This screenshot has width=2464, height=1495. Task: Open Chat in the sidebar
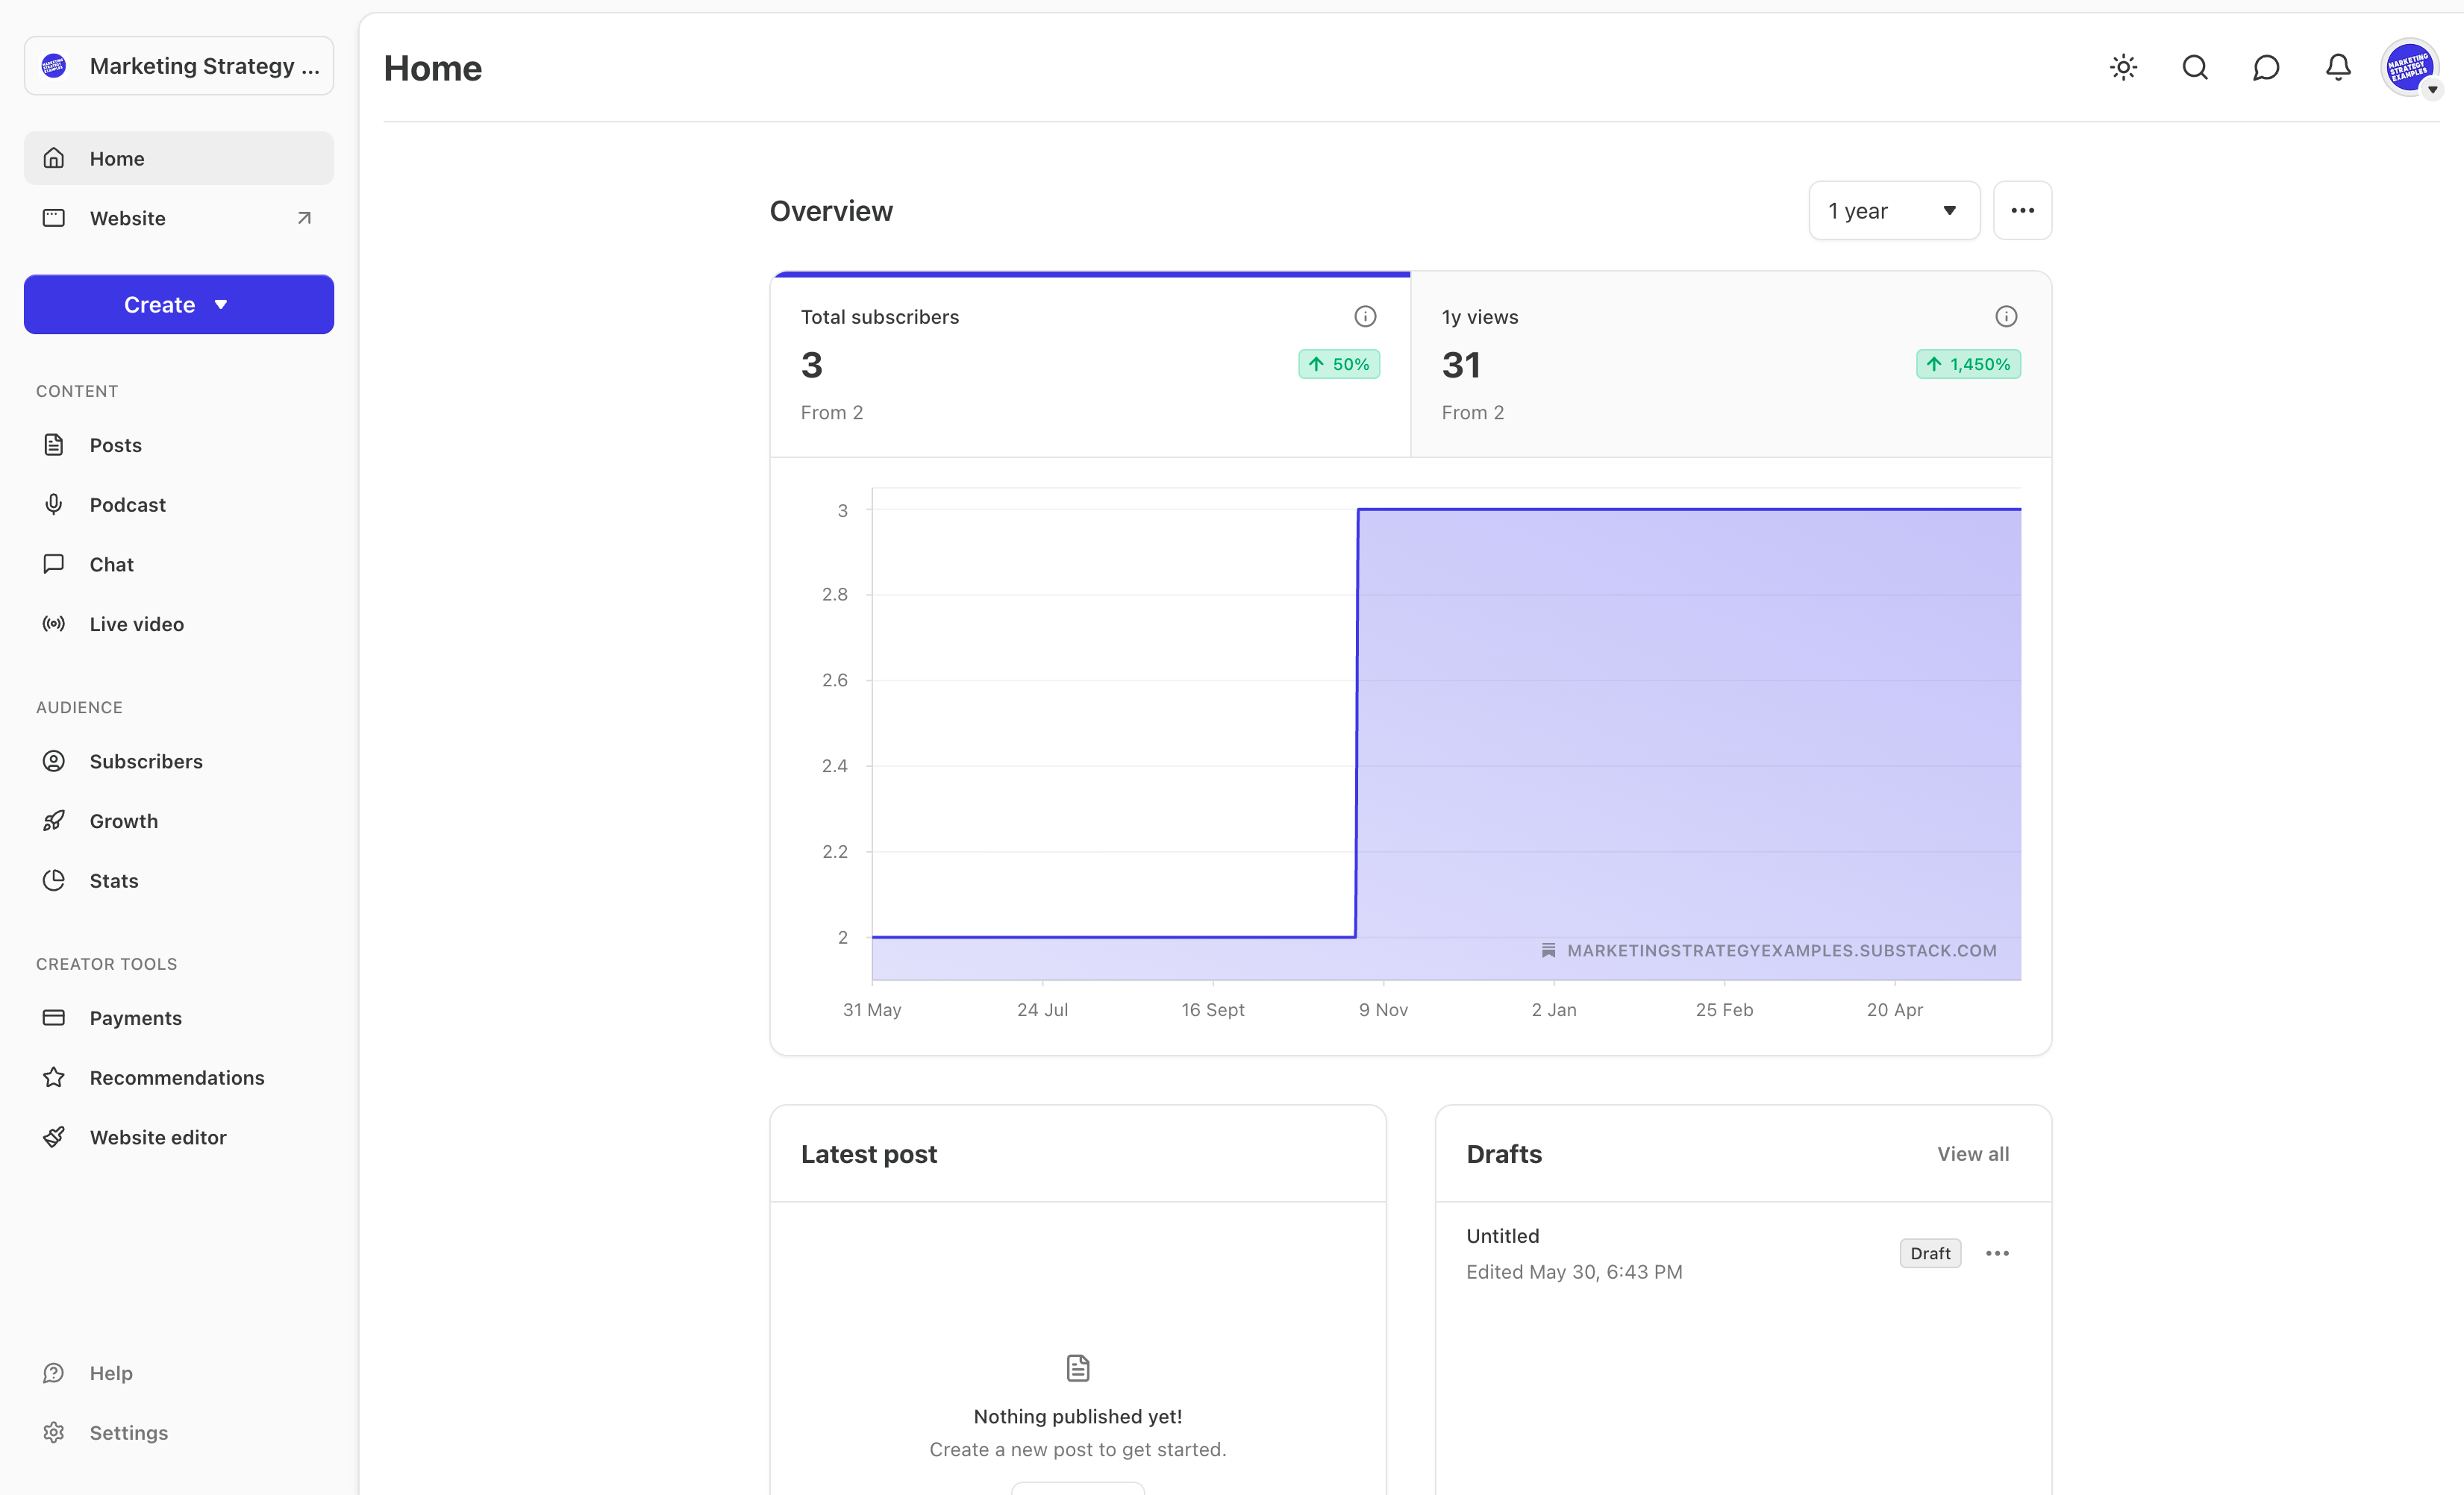pos(179,564)
